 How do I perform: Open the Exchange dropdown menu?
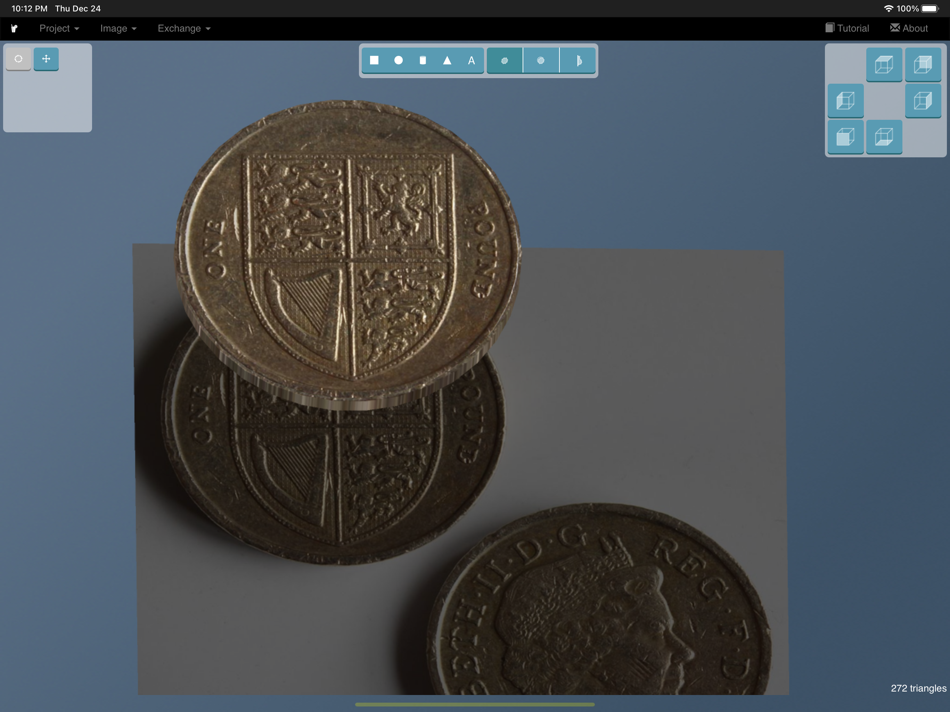[184, 28]
